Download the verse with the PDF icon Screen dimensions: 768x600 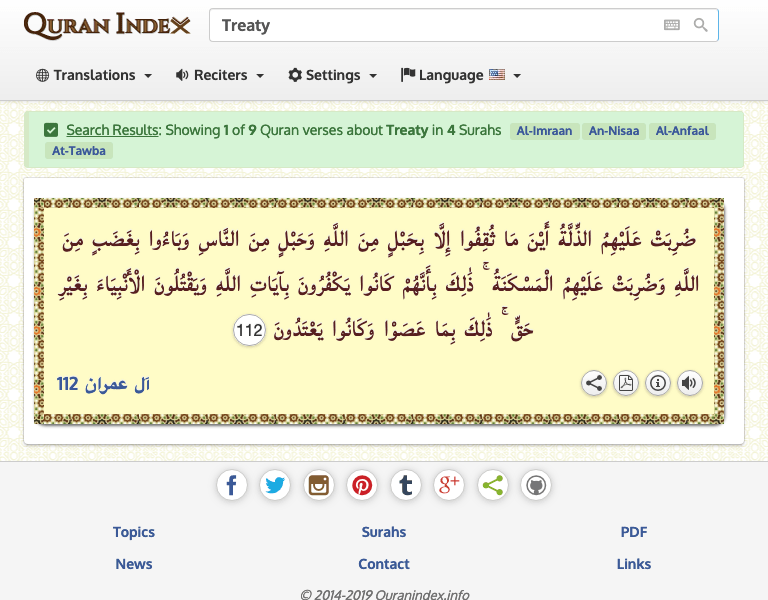click(626, 383)
